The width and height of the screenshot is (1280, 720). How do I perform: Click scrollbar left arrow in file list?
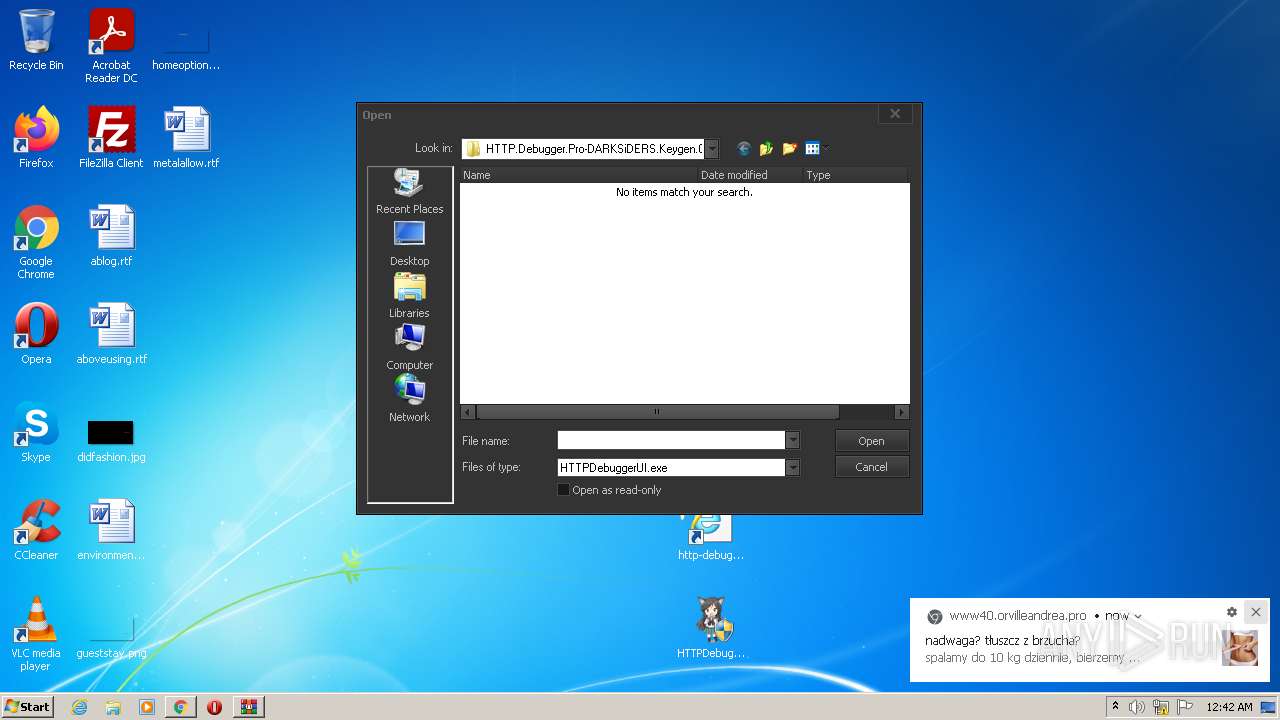coord(467,412)
